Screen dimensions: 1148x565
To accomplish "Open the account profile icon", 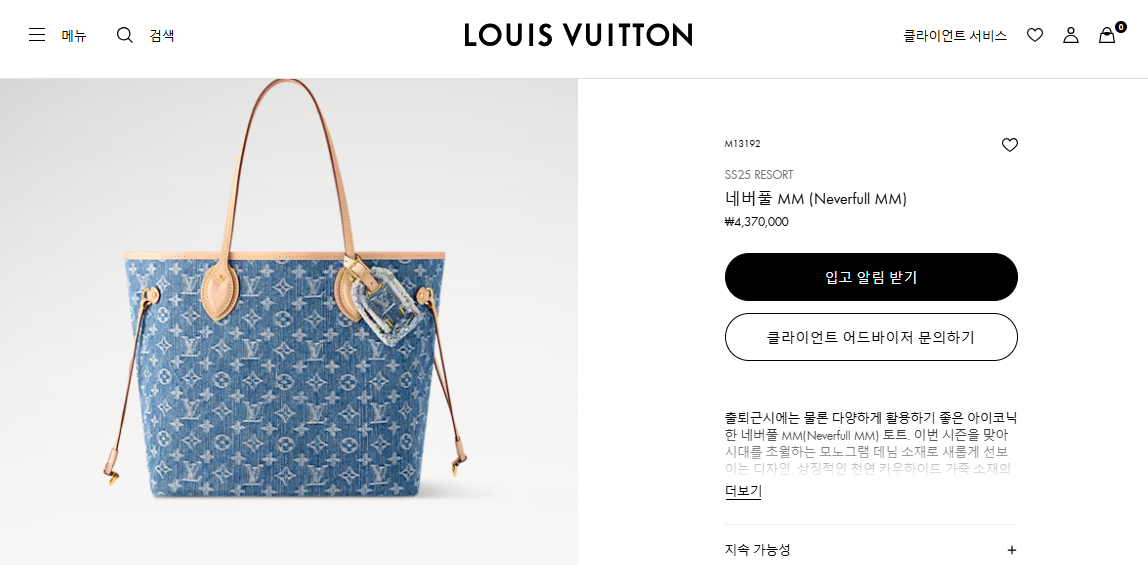I will (x=1070, y=35).
